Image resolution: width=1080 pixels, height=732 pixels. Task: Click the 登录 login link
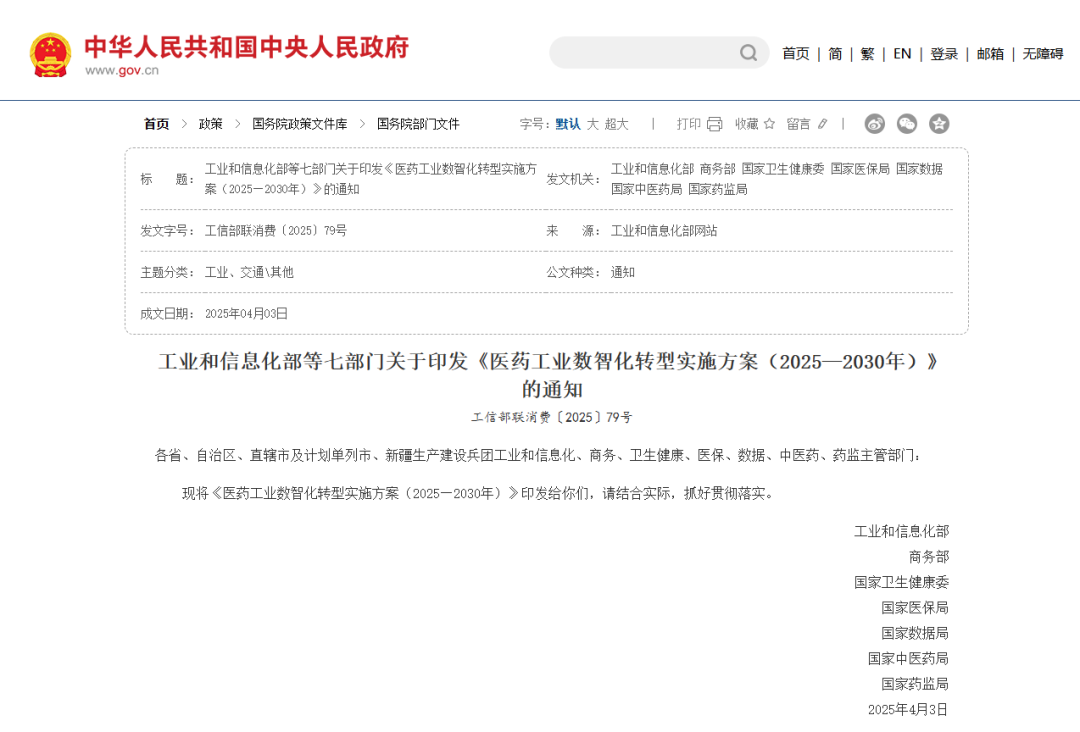(x=944, y=54)
